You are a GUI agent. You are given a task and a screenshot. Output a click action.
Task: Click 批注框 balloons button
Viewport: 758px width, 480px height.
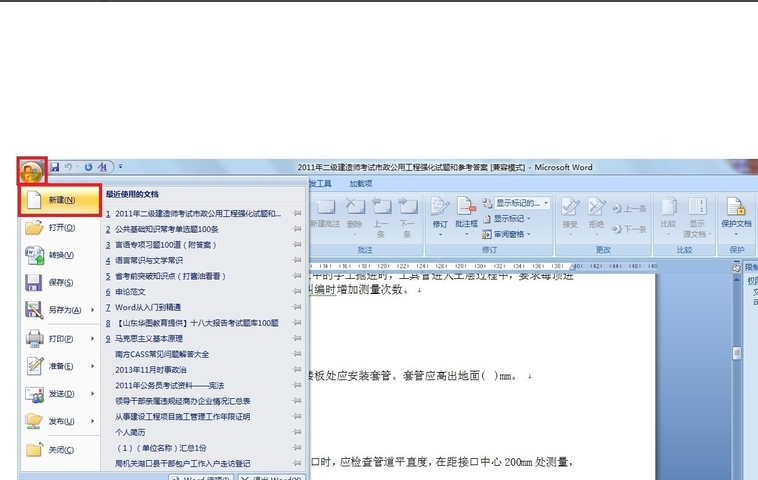pyautogui.click(x=466, y=217)
